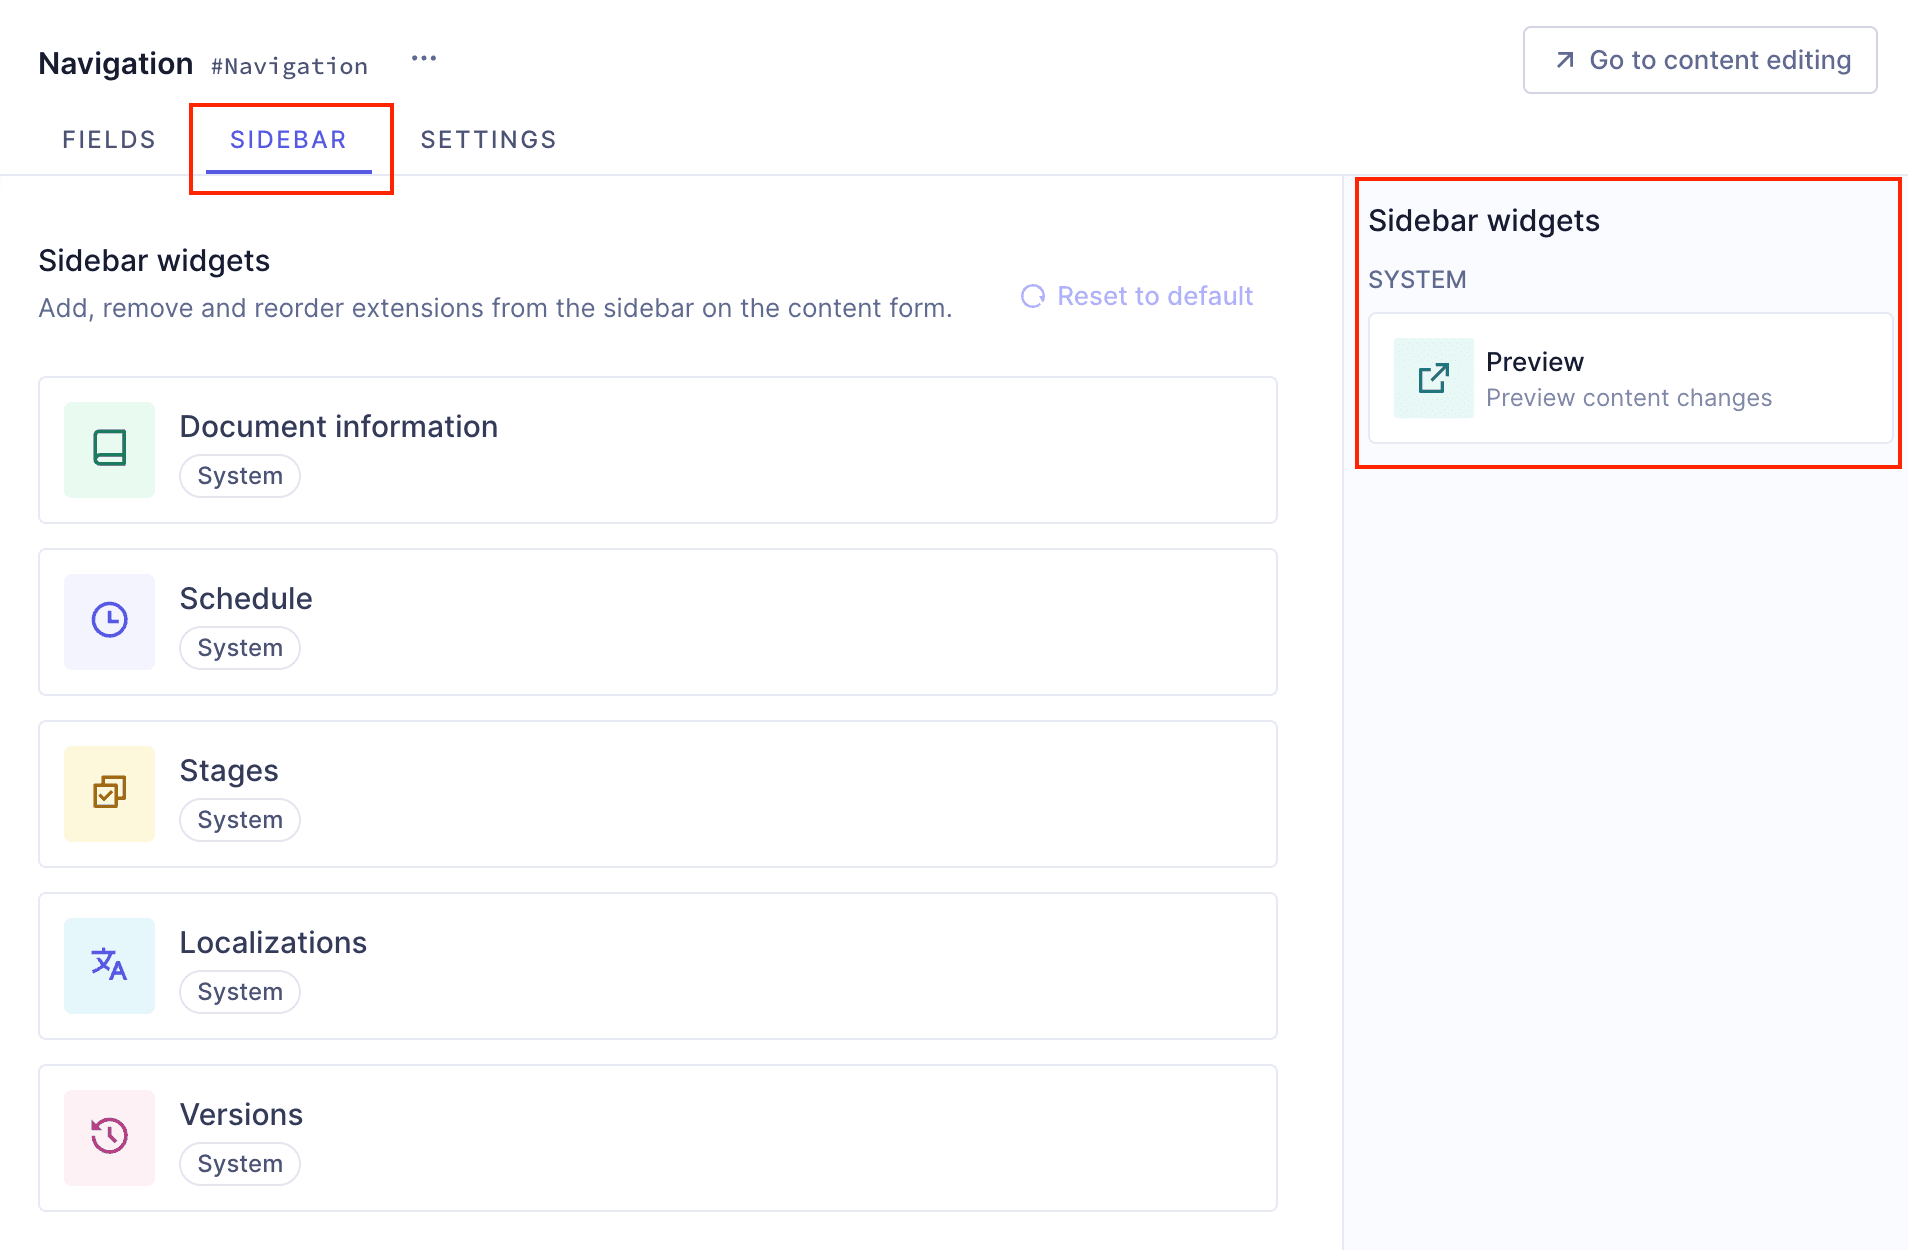Click the Preview external-link icon
1908x1250 pixels.
click(x=1432, y=378)
